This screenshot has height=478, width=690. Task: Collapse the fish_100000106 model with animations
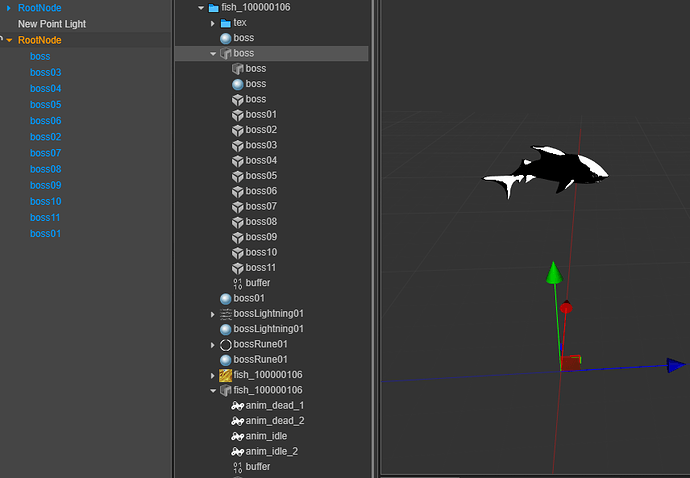213,390
